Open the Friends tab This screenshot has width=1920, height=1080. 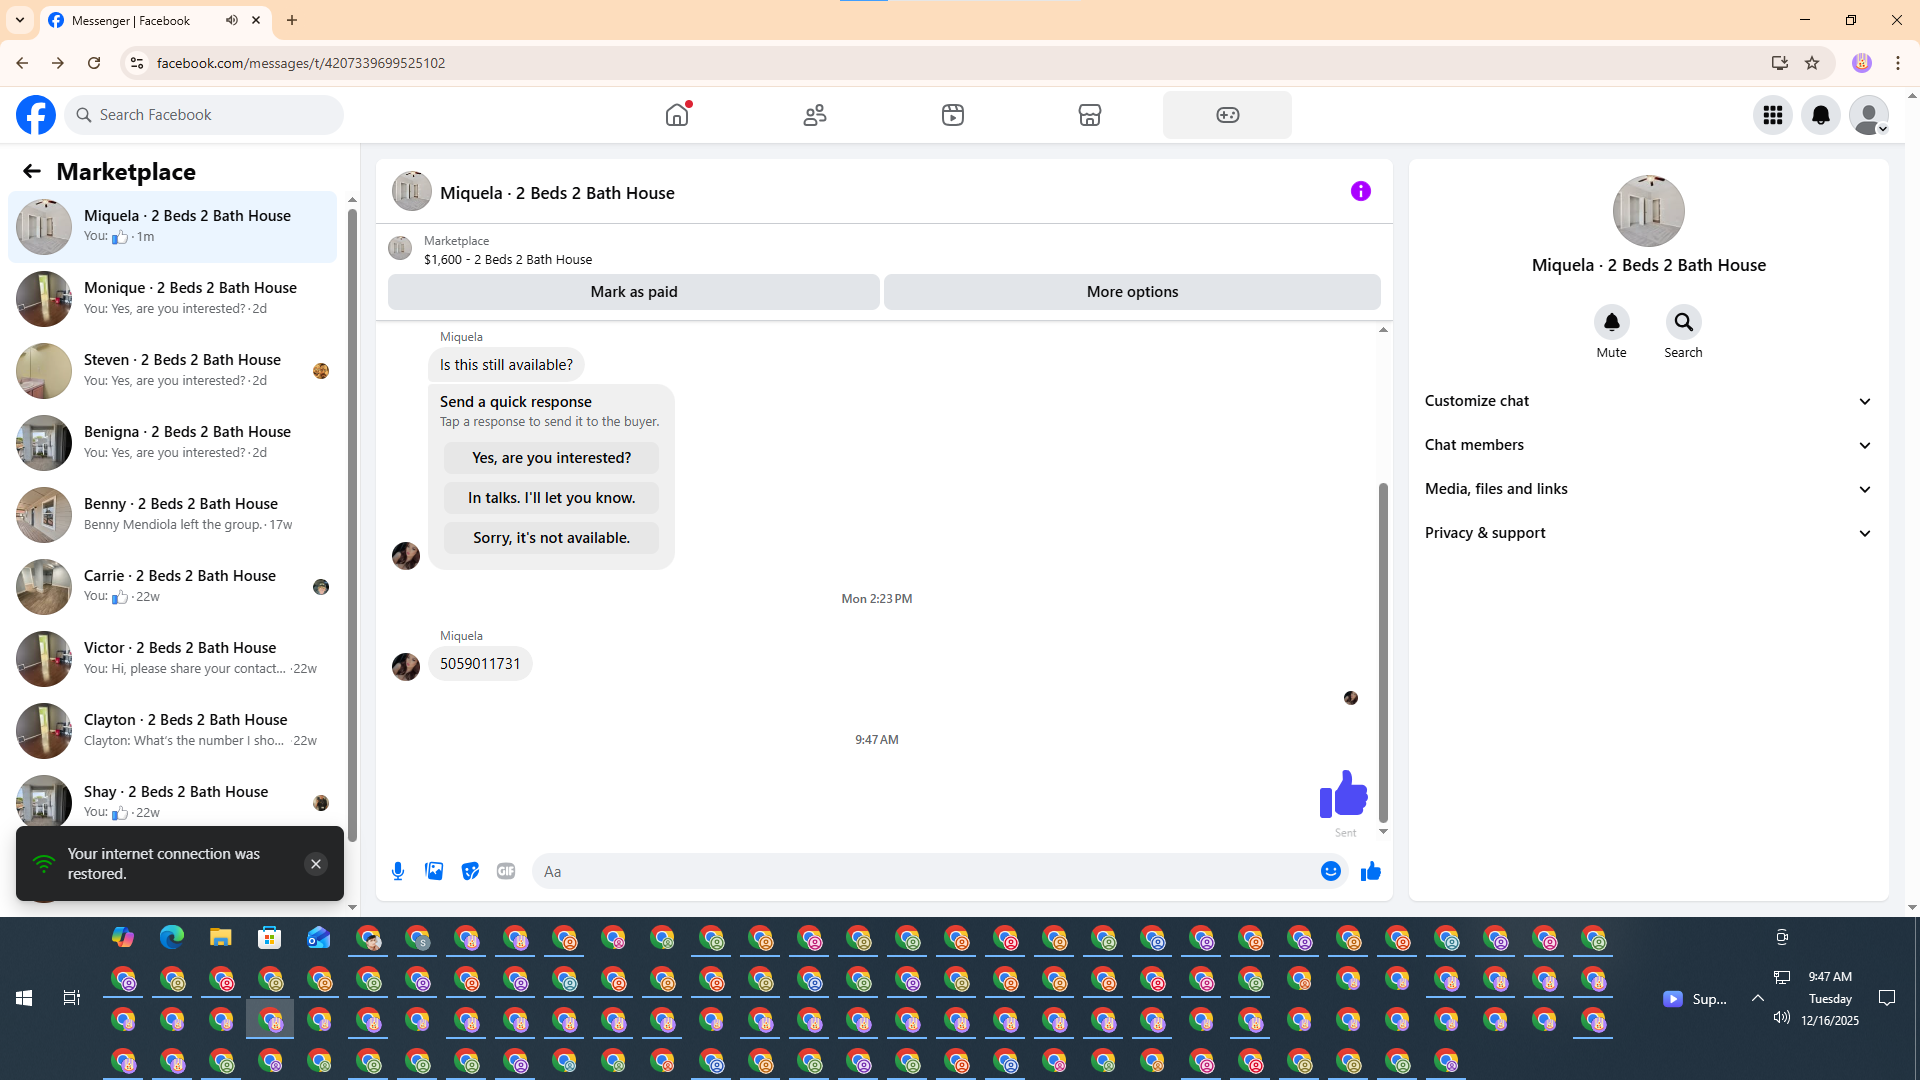[815, 115]
